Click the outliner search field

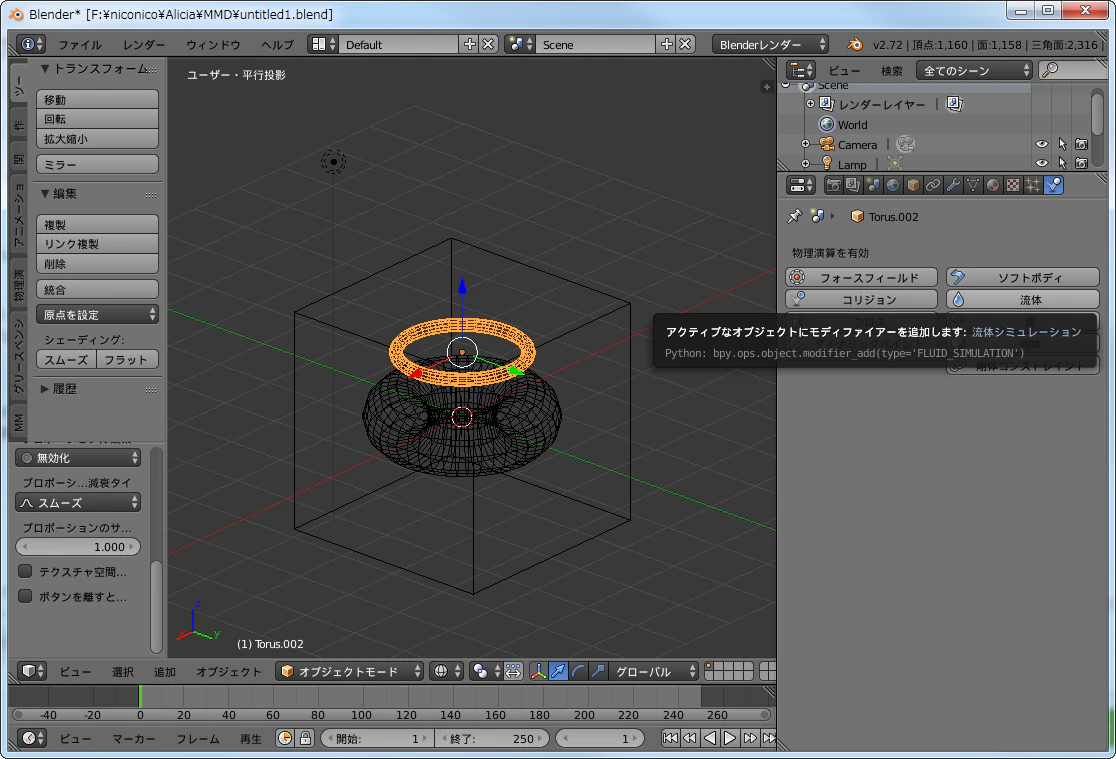click(1073, 70)
